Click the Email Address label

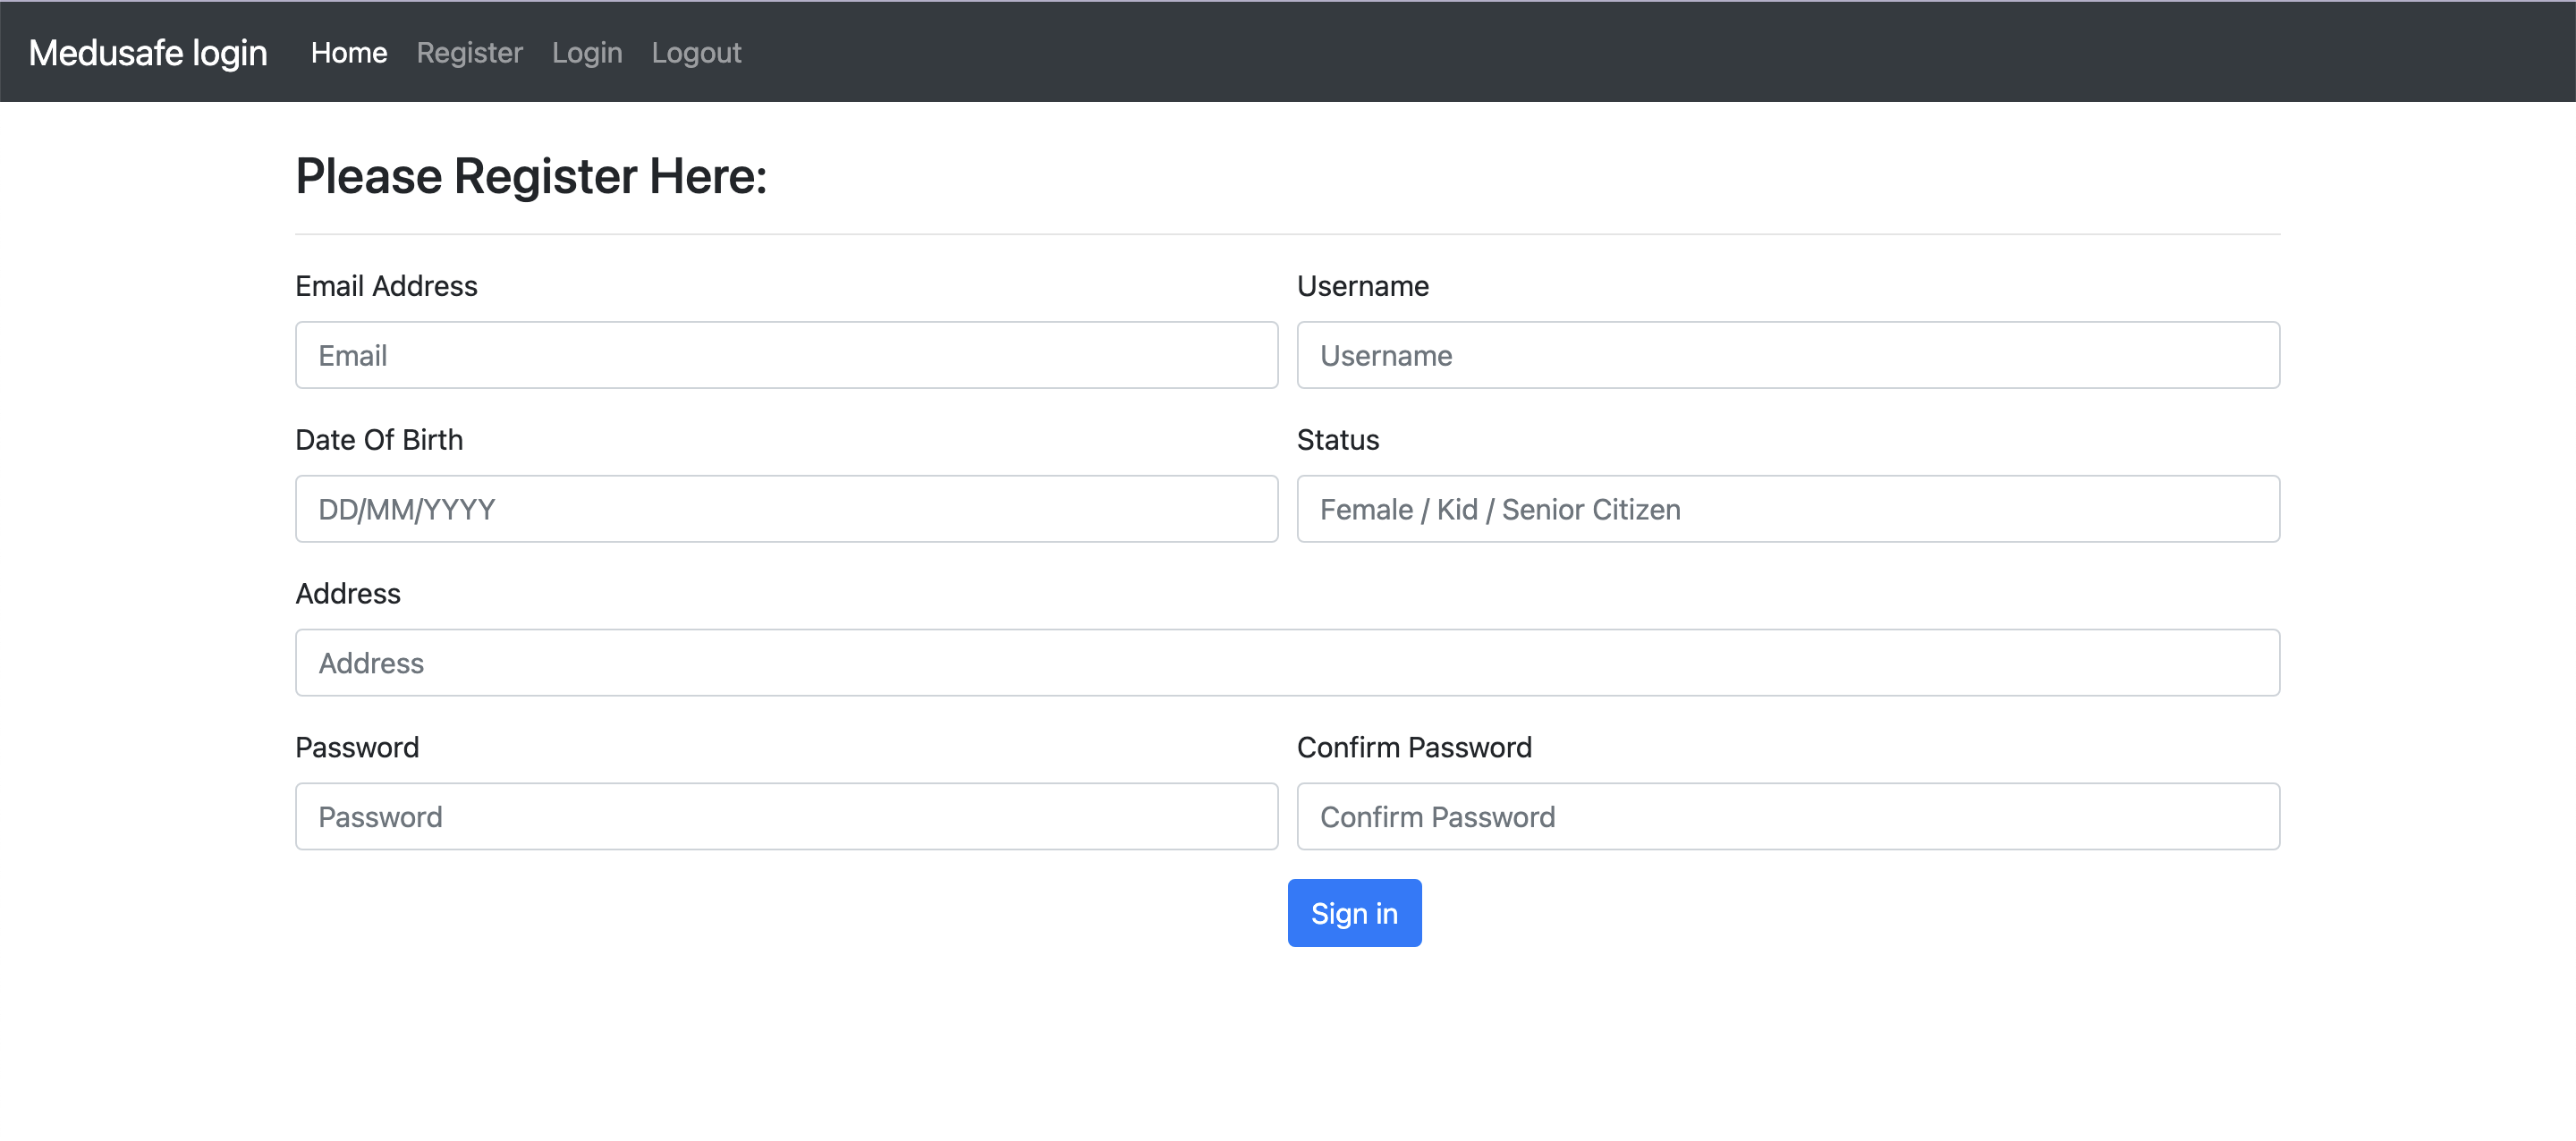386,286
